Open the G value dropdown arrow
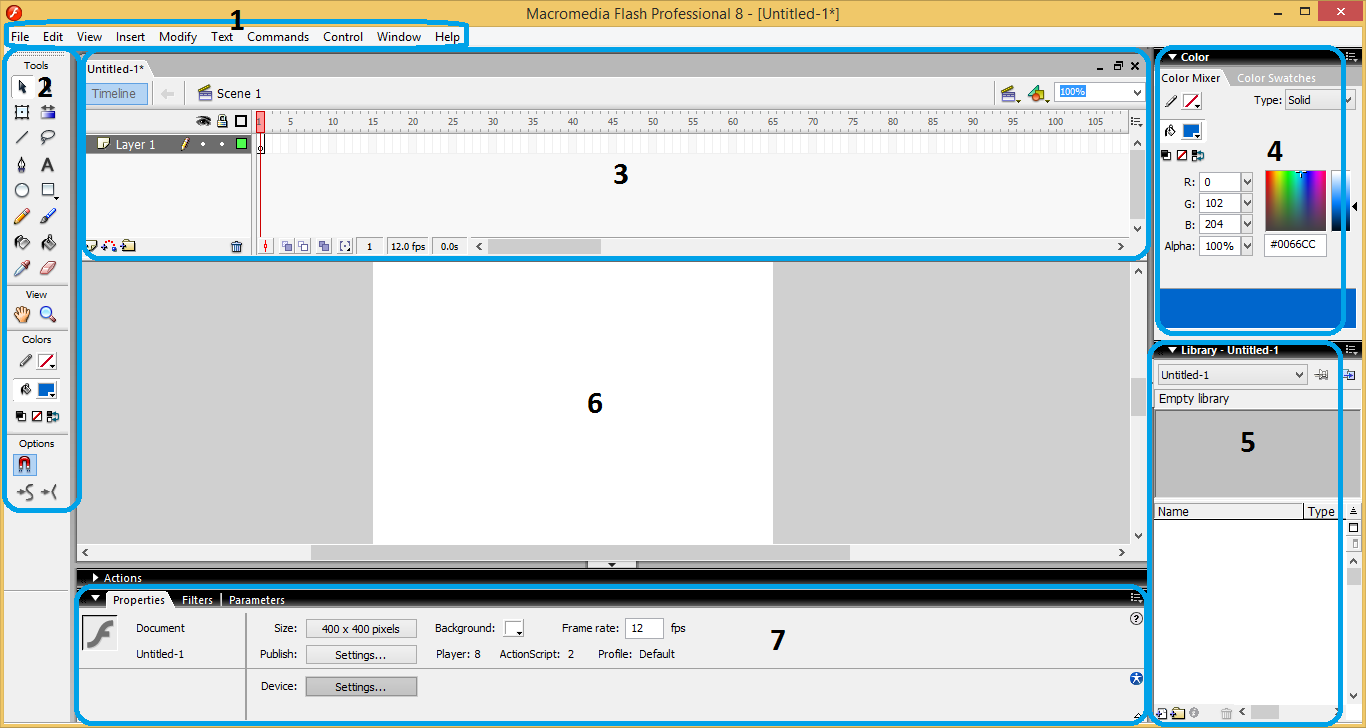The width and height of the screenshot is (1366, 728). pyautogui.click(x=1247, y=203)
